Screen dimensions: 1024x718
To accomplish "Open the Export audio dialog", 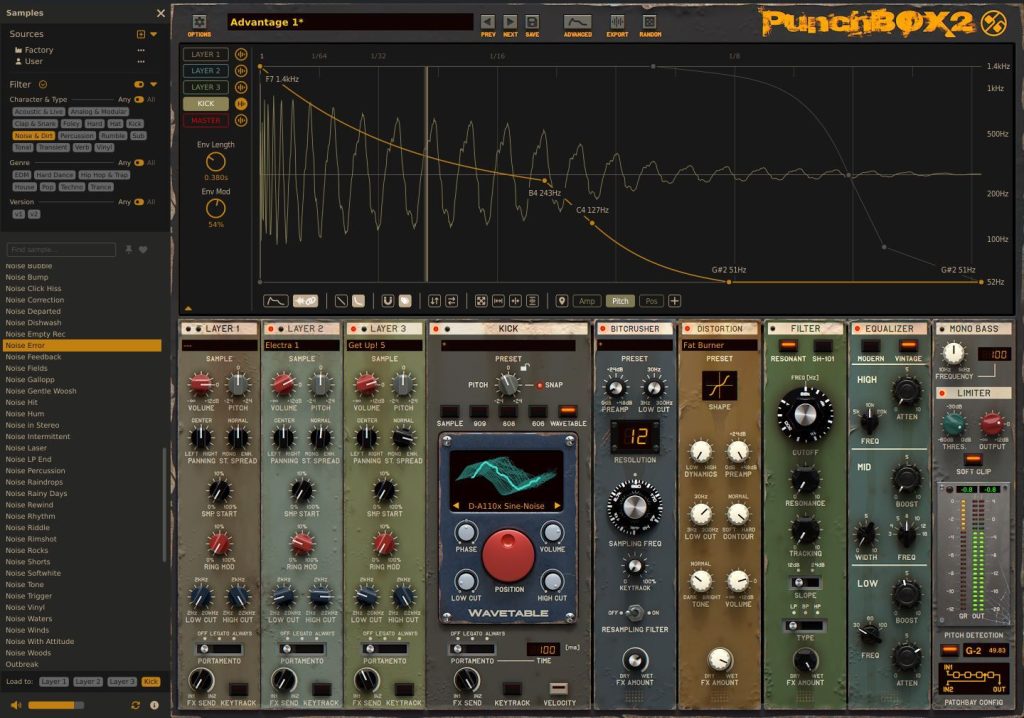I will (x=617, y=22).
